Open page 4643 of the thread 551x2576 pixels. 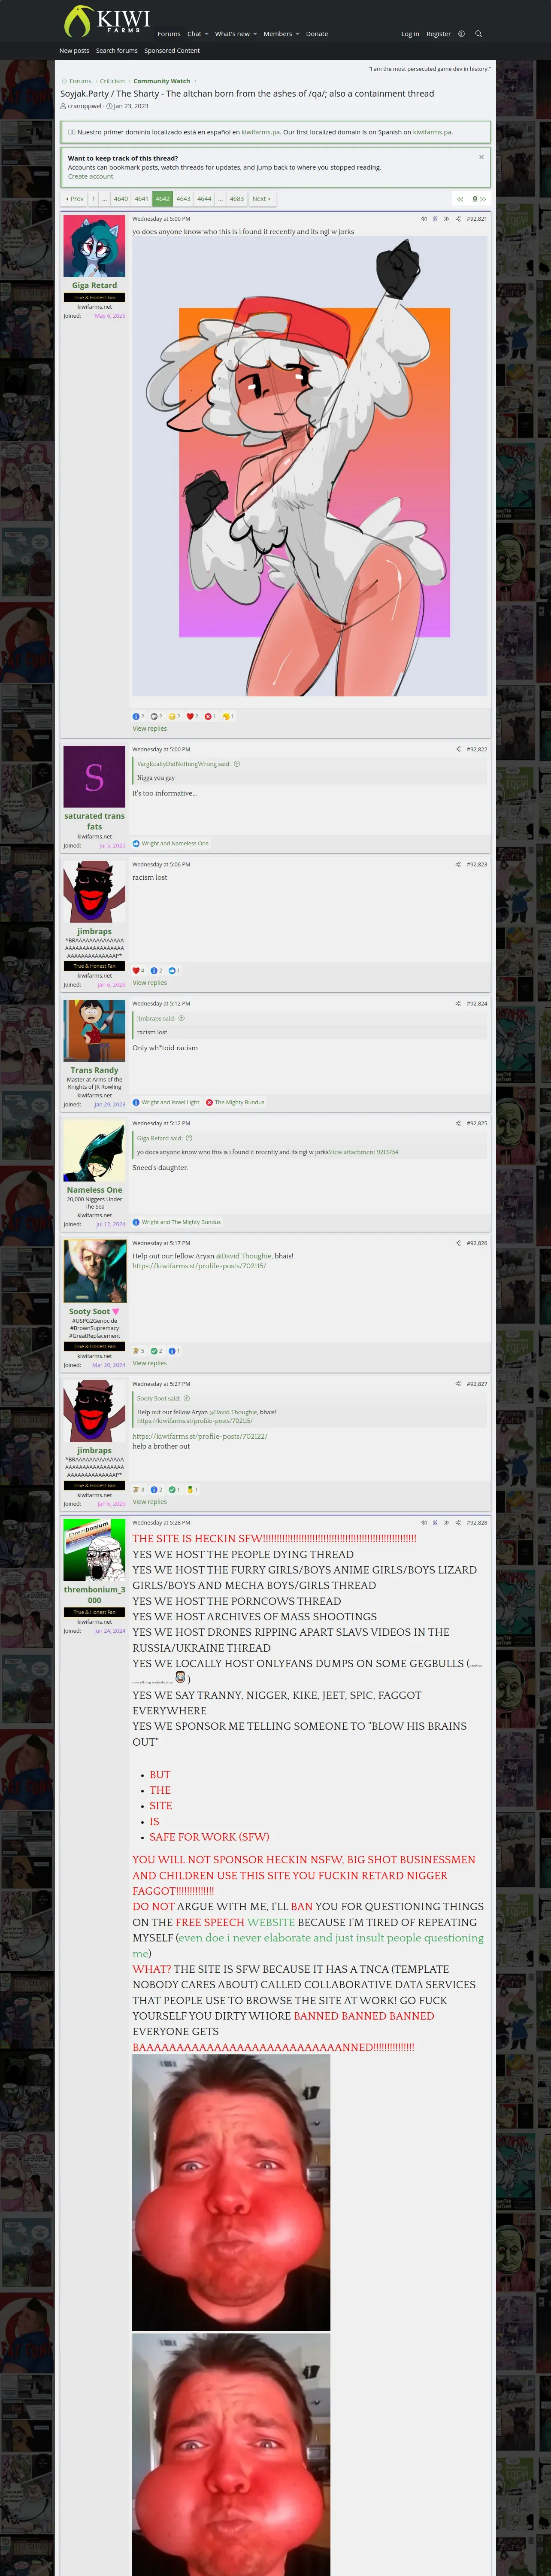pyautogui.click(x=183, y=199)
